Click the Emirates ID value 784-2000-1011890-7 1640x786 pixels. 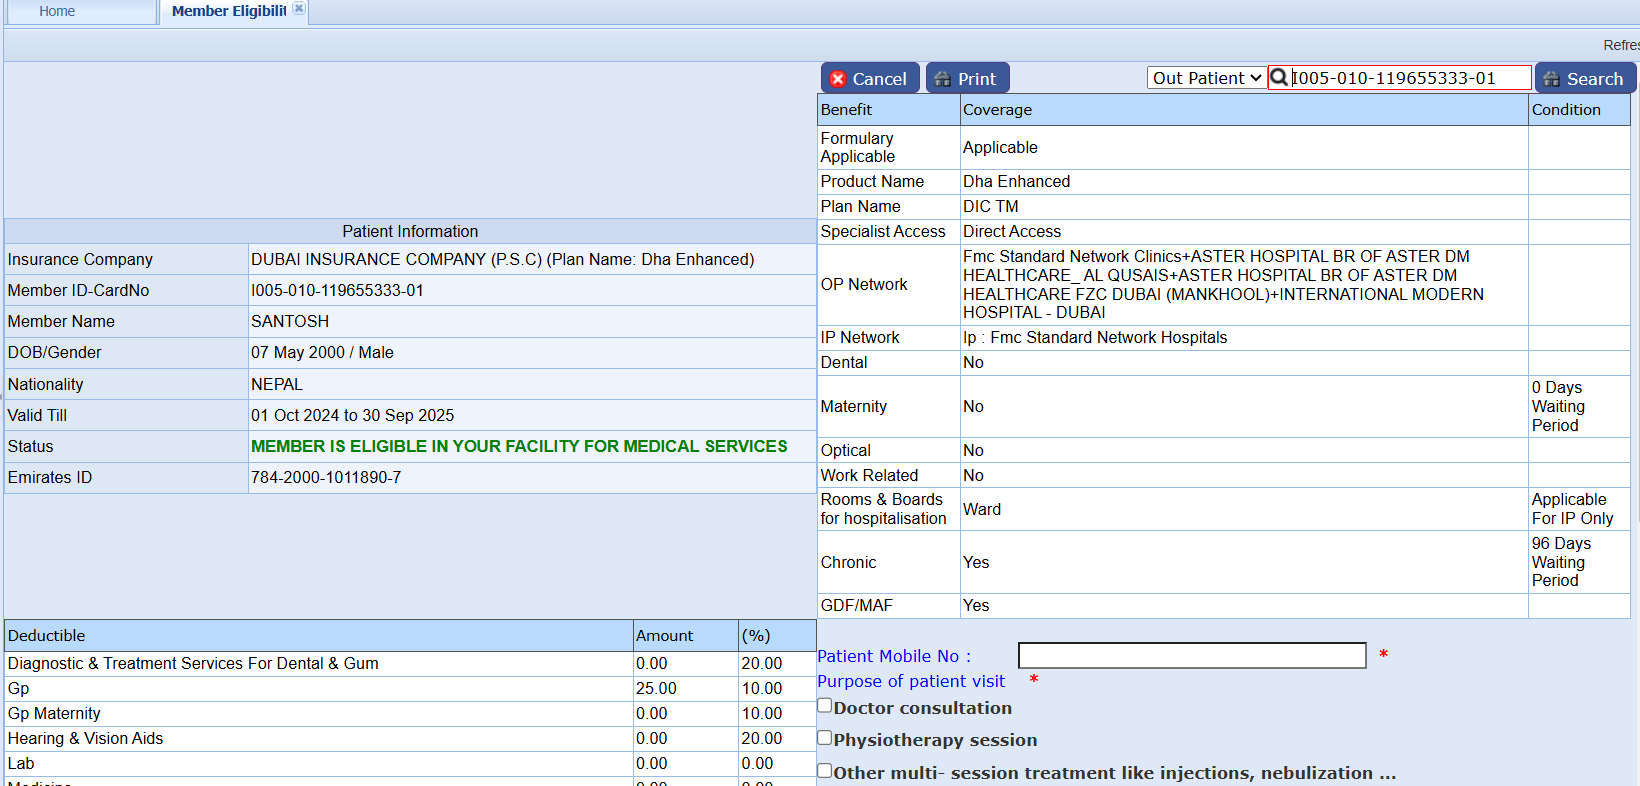[x=326, y=478]
